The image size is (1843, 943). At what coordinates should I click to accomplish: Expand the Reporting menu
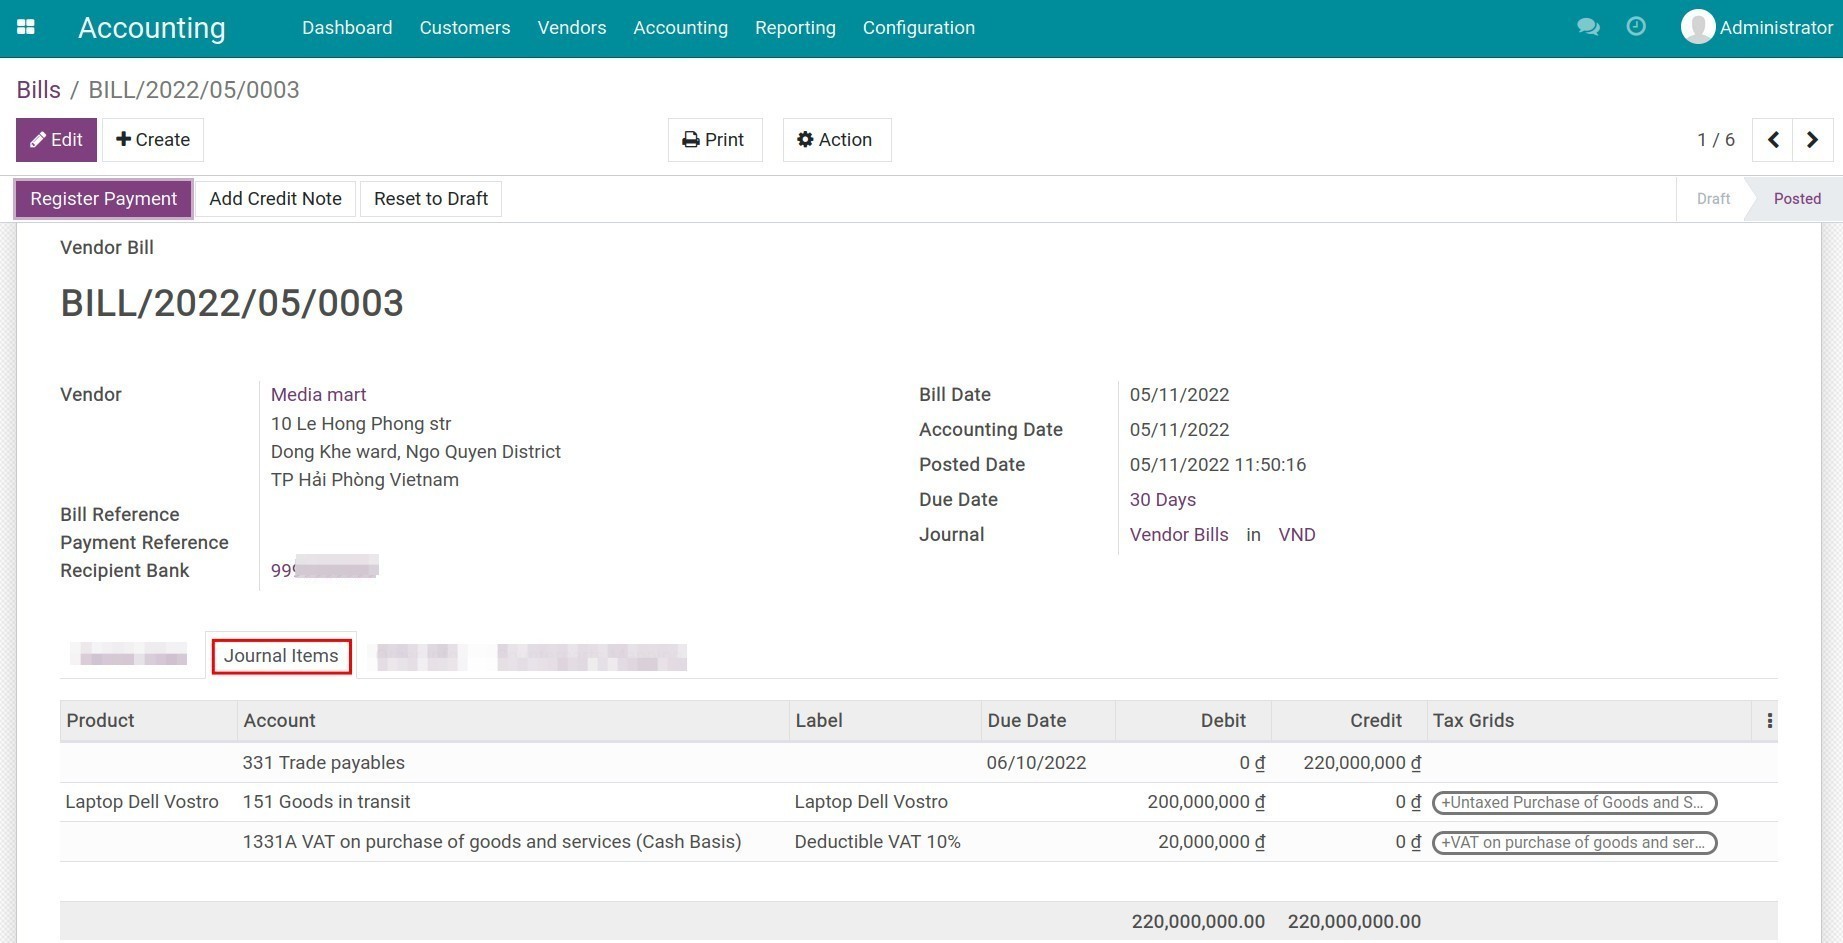point(795,28)
